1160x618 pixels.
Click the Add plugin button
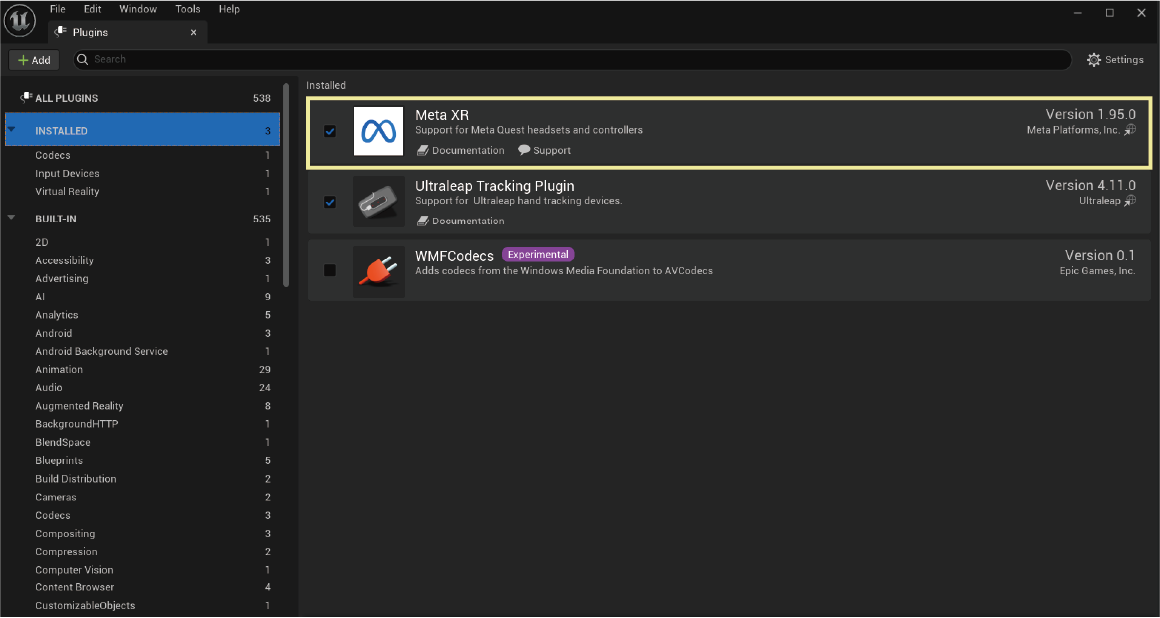[34, 60]
